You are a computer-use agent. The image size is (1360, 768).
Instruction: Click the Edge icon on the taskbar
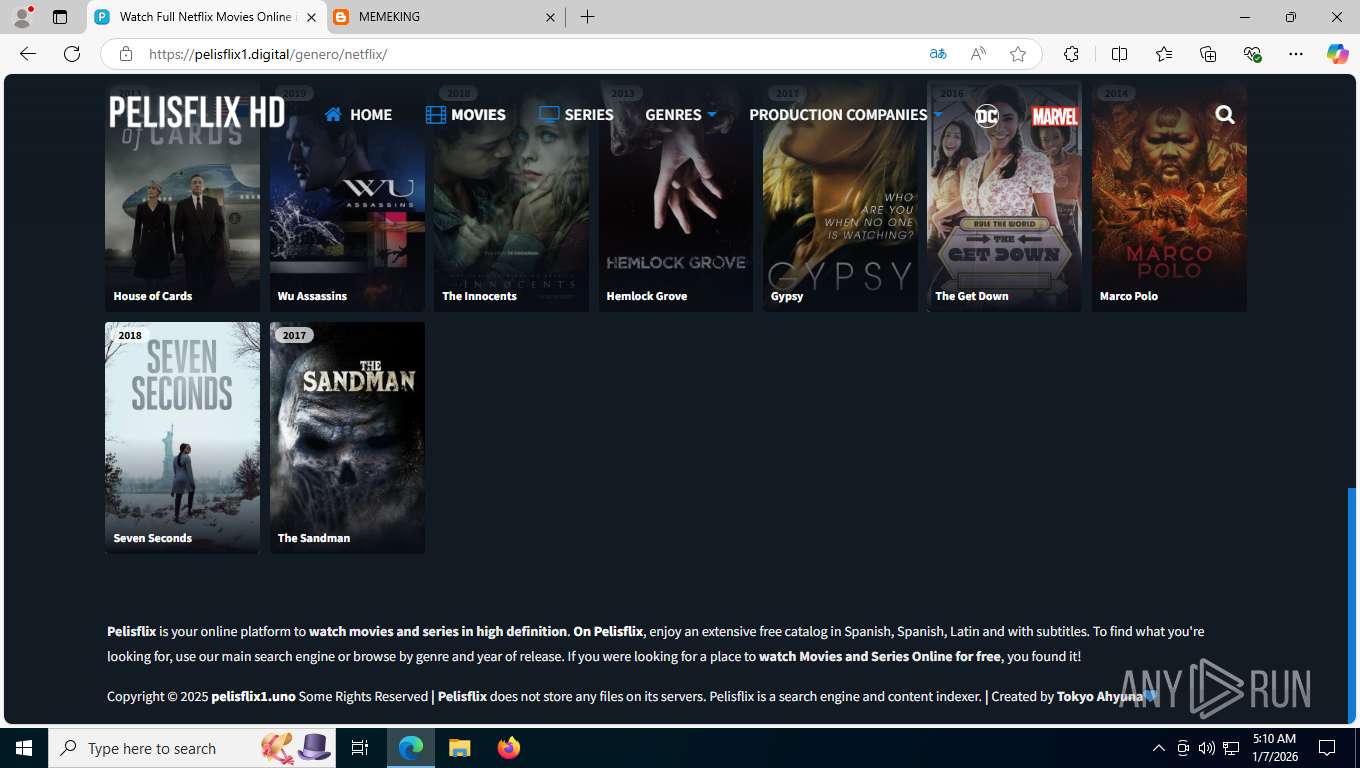tap(411, 748)
